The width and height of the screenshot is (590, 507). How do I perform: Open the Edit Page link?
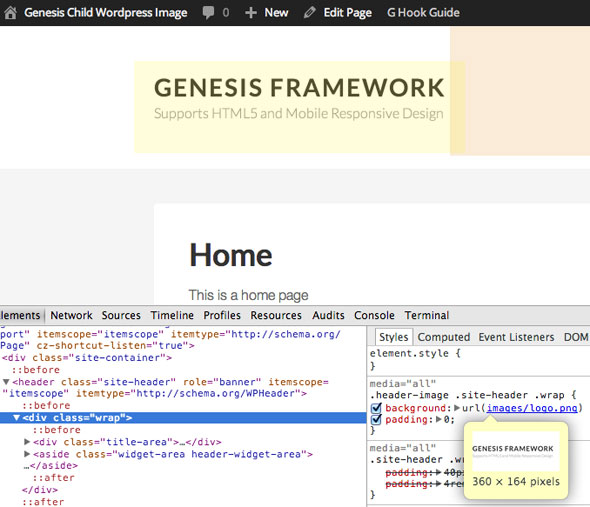click(x=348, y=12)
